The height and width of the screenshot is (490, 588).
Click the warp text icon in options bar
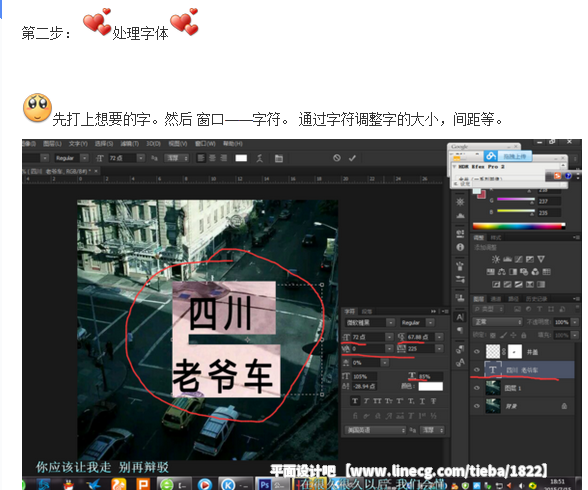tap(260, 158)
